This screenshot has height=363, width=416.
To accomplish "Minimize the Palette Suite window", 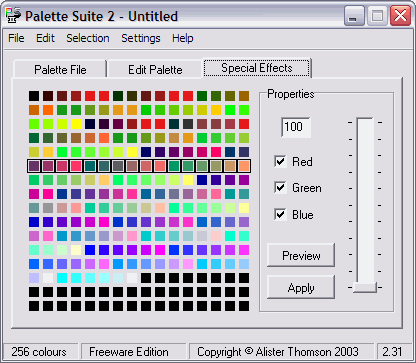I will [354, 16].
